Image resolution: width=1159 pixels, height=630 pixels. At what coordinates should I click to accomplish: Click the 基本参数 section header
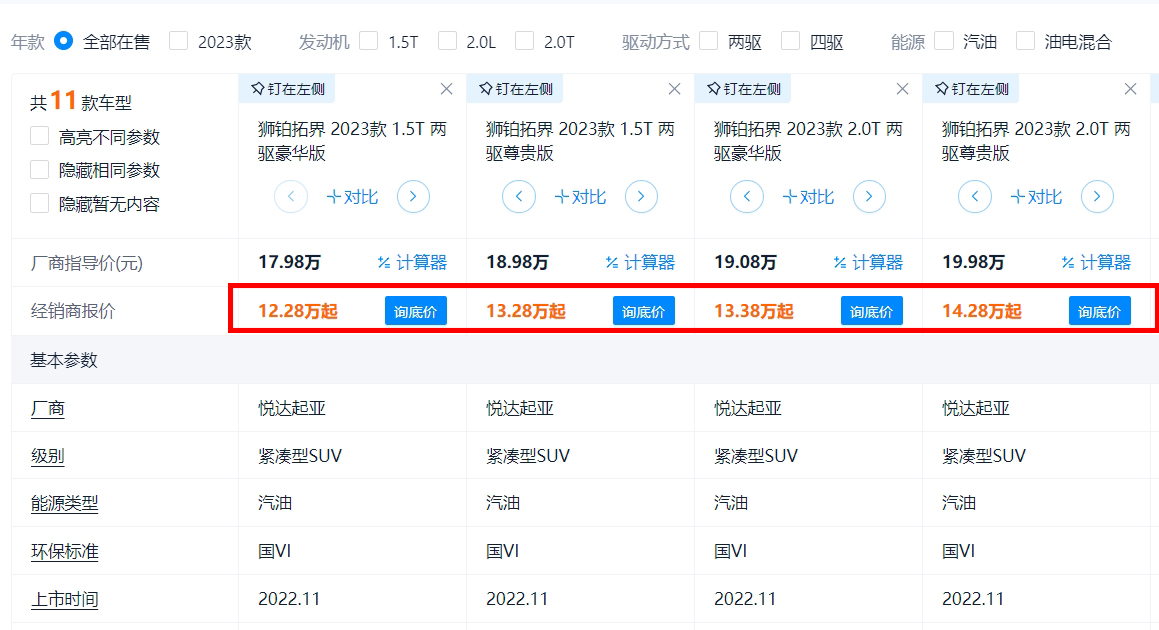[x=64, y=360]
